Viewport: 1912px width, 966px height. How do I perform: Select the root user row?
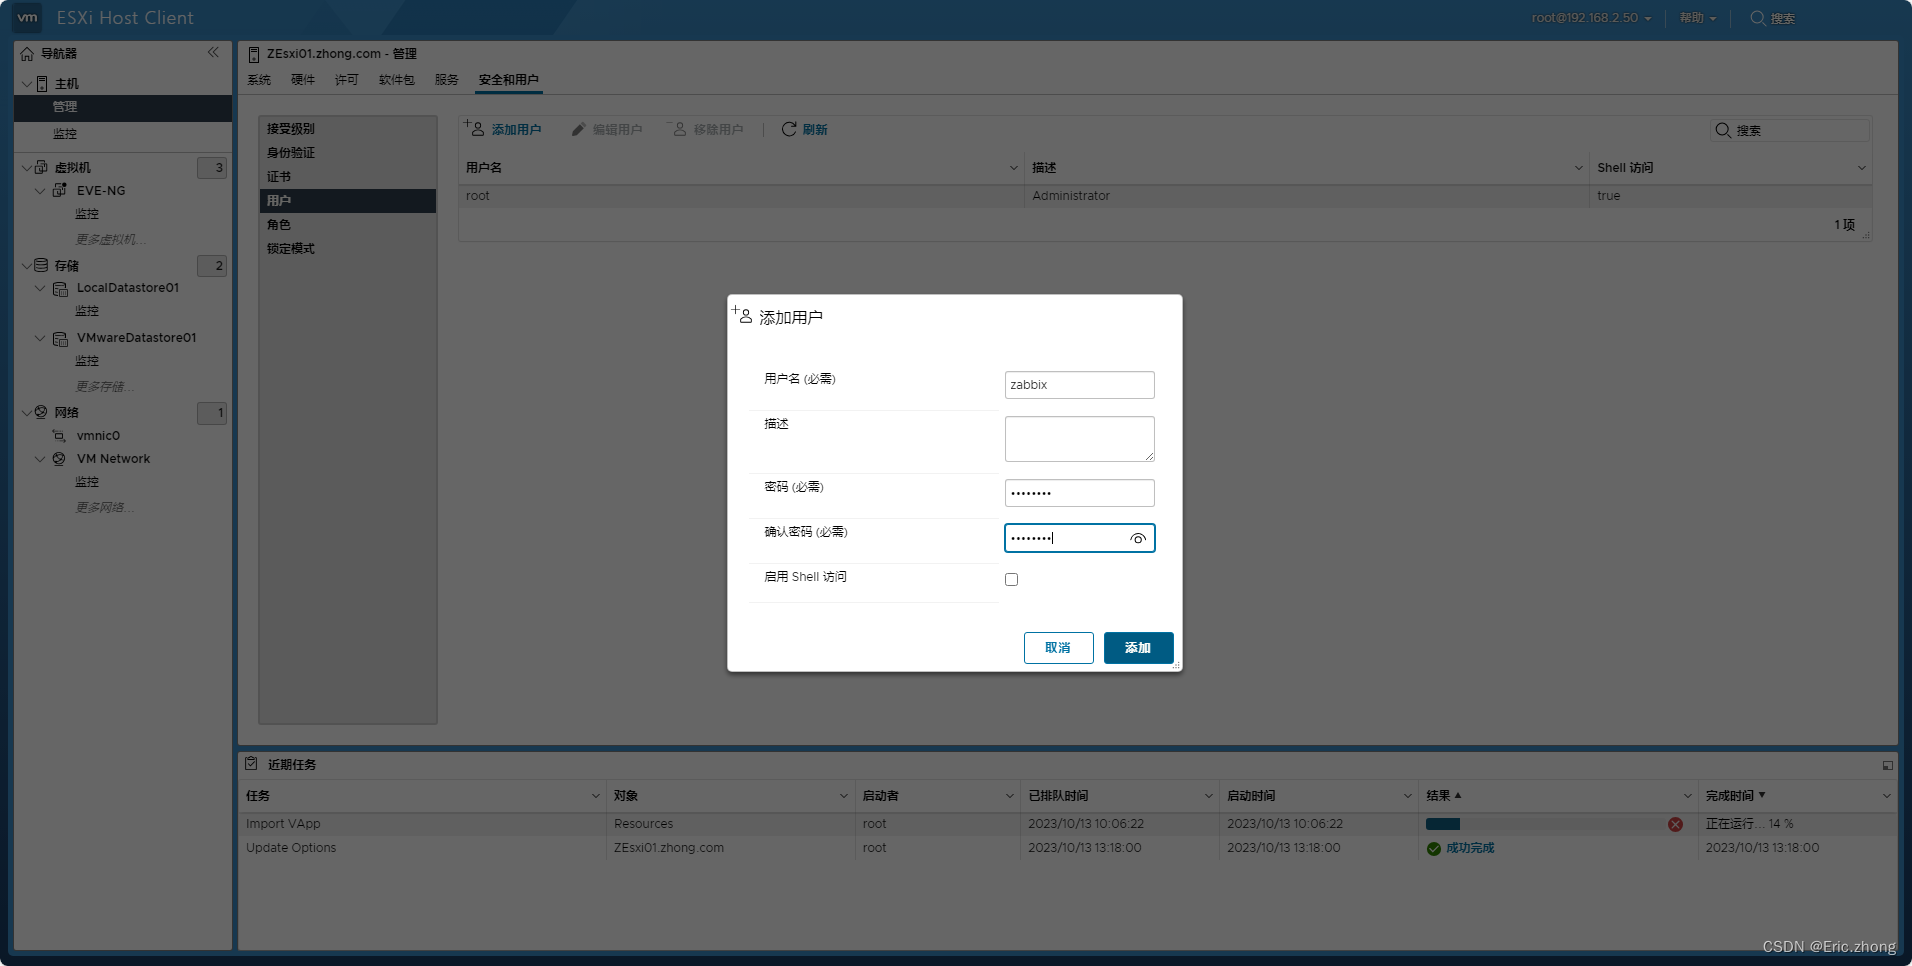[x=1165, y=196]
